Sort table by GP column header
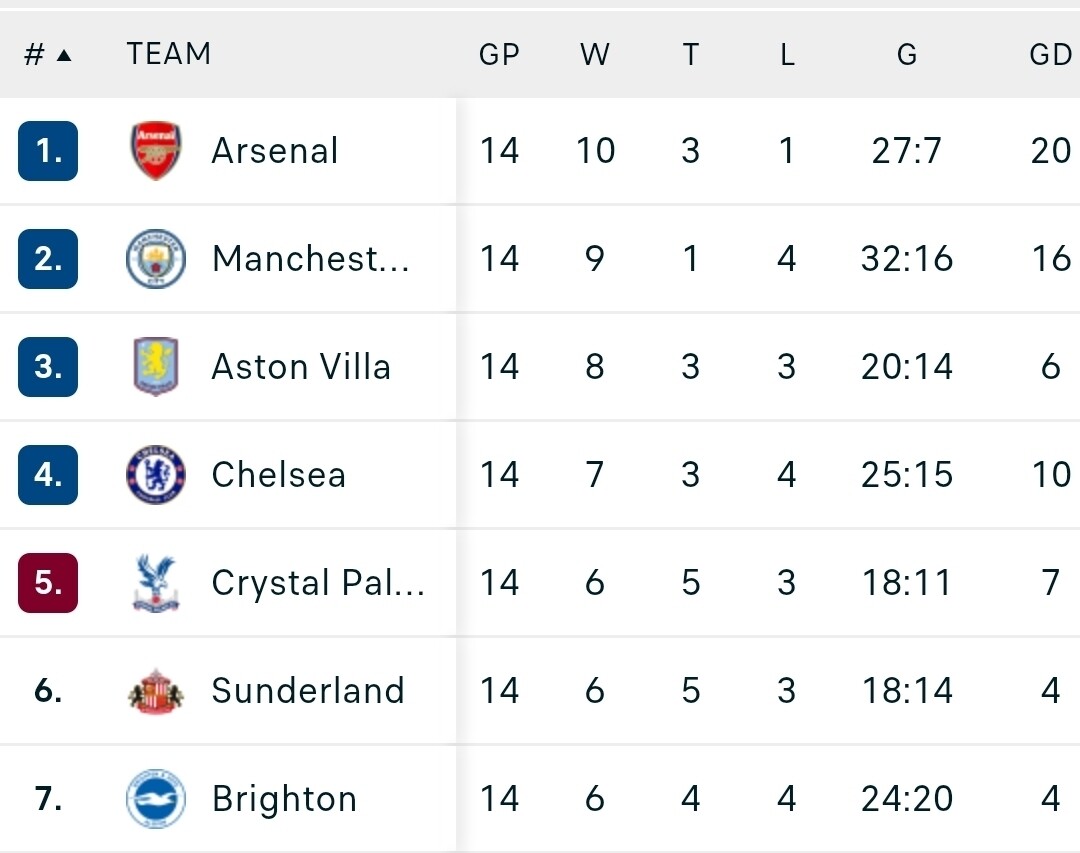The image size is (1080, 853). tap(499, 55)
